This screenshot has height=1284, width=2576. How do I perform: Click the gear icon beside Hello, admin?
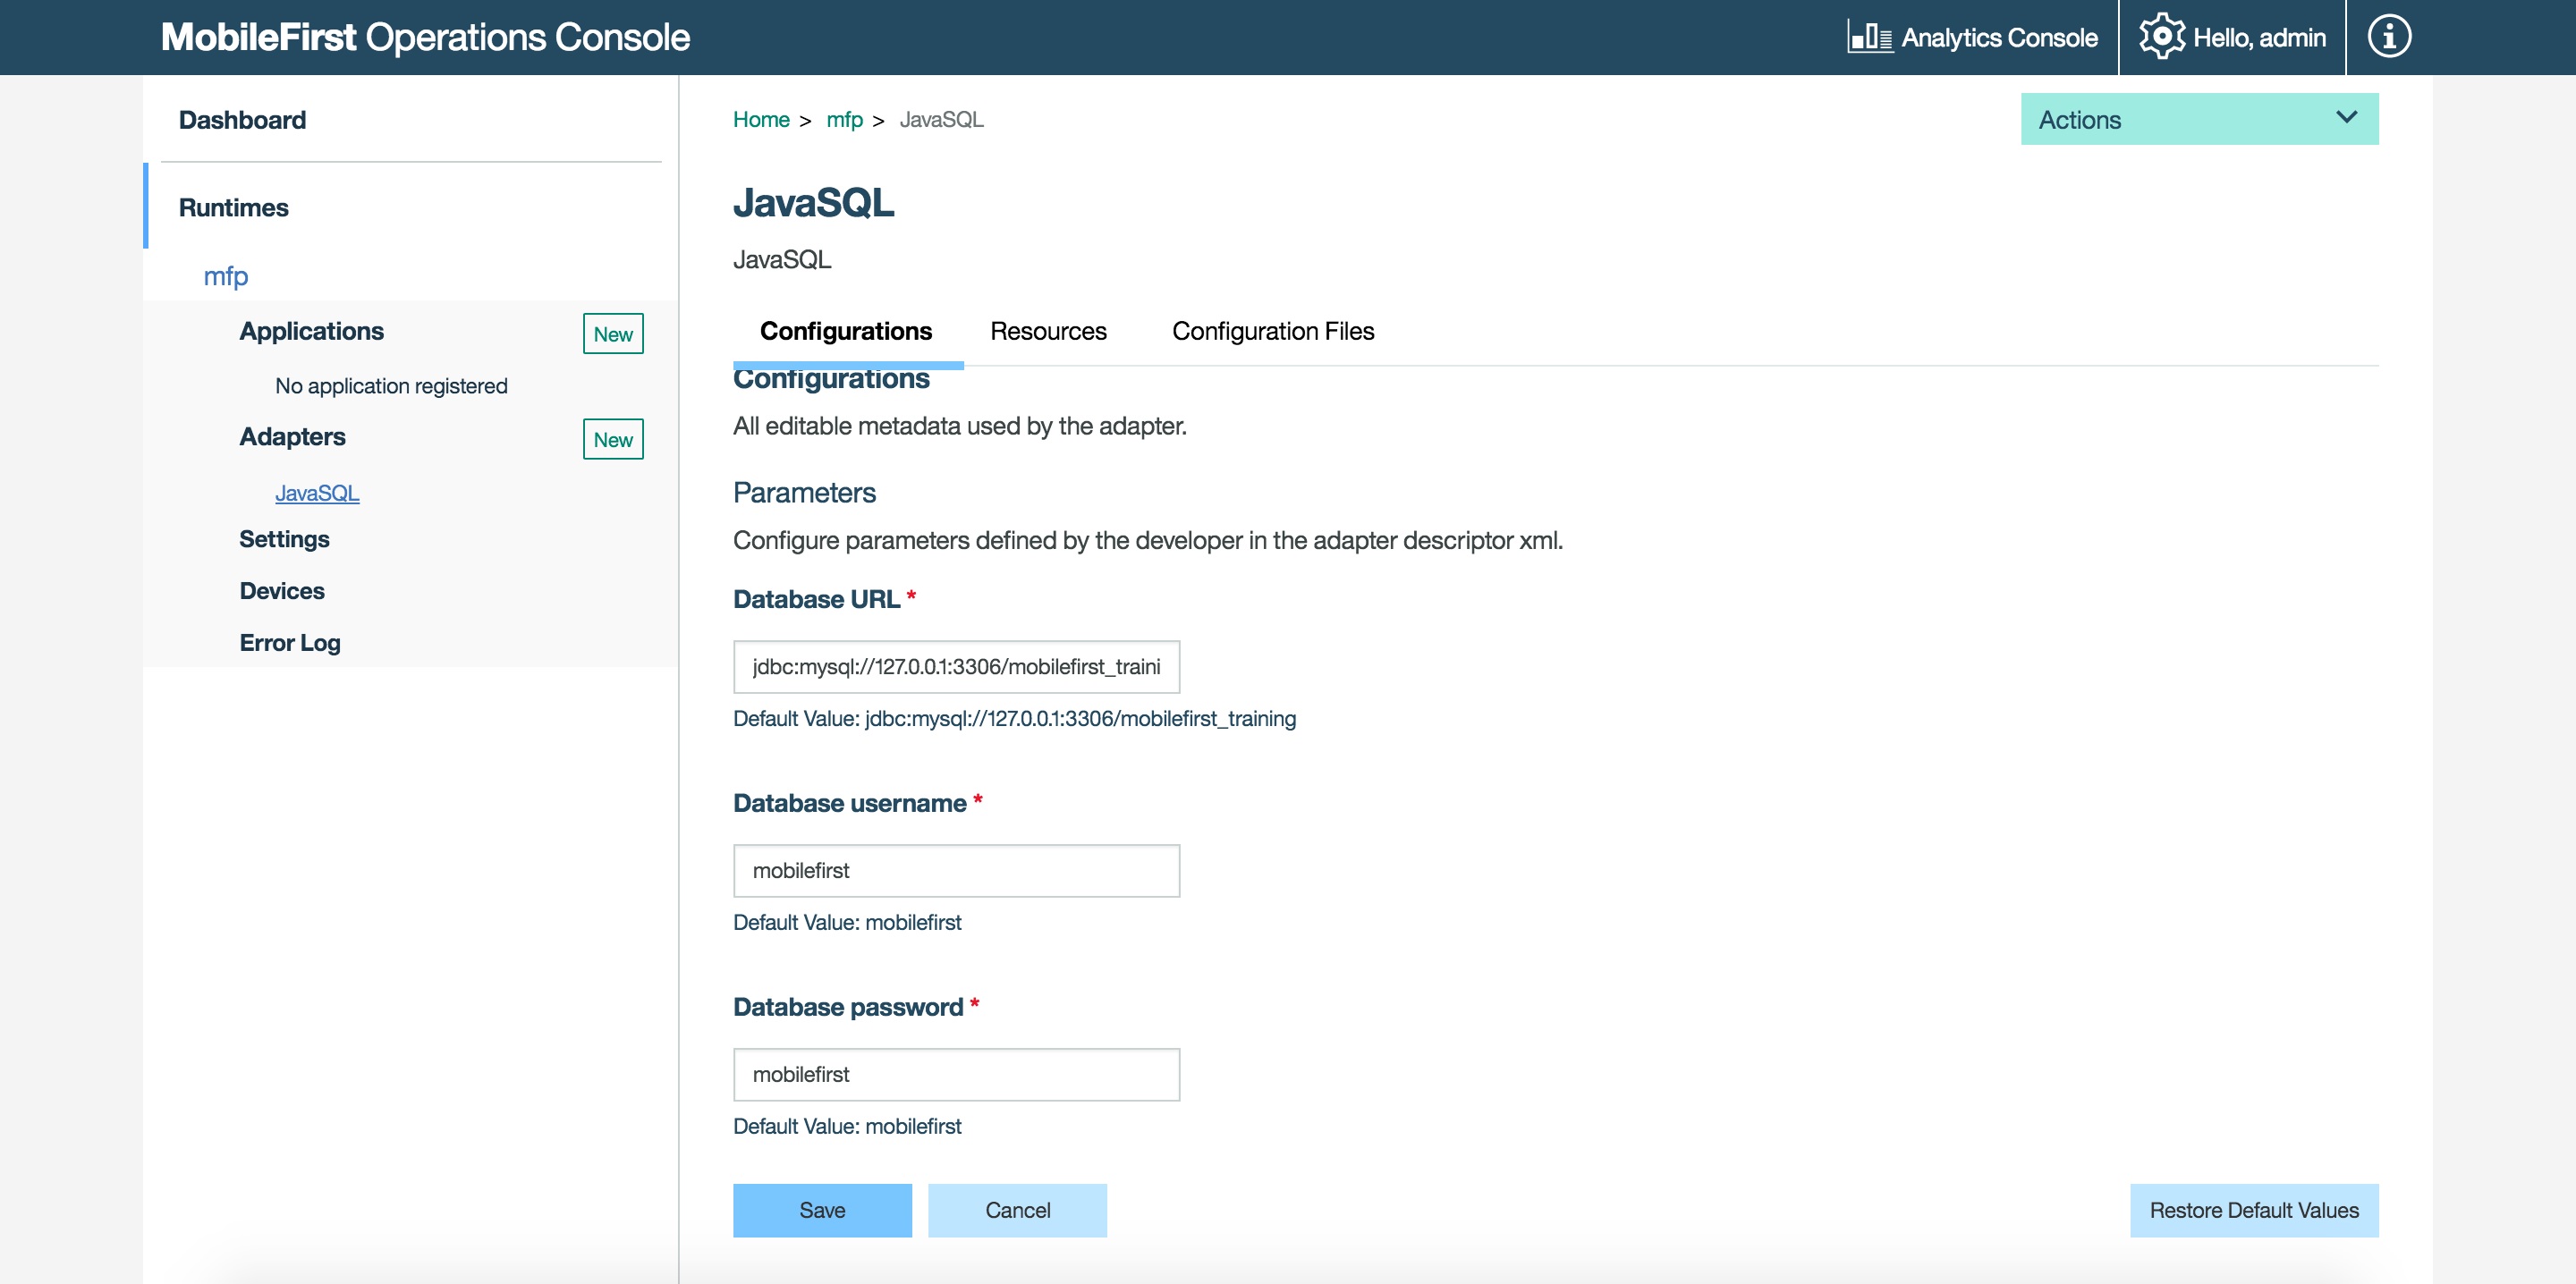[2162, 37]
